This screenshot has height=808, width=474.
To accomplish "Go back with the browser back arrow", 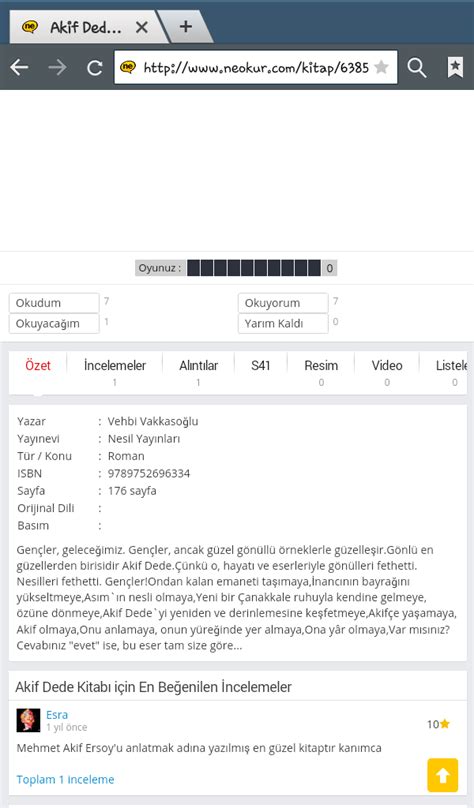I will [x=20, y=67].
